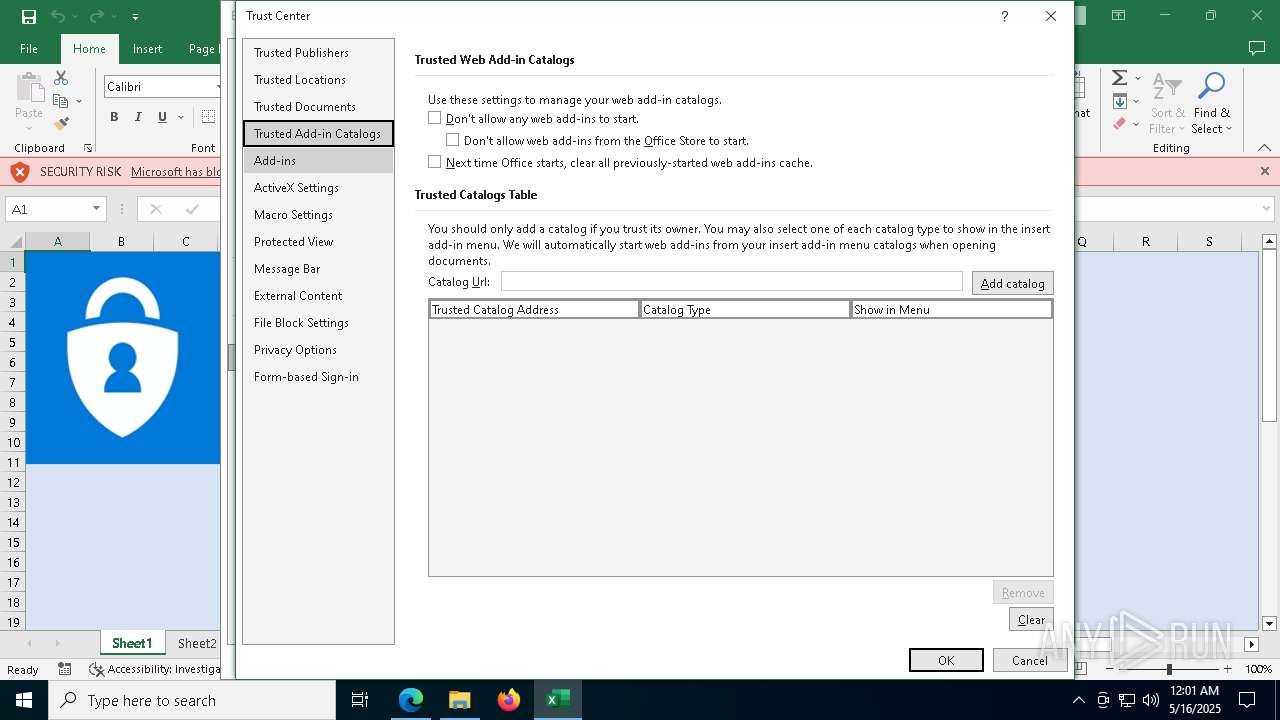The image size is (1280, 720).
Task: Click the Cut scissors icon
Action: [61, 78]
